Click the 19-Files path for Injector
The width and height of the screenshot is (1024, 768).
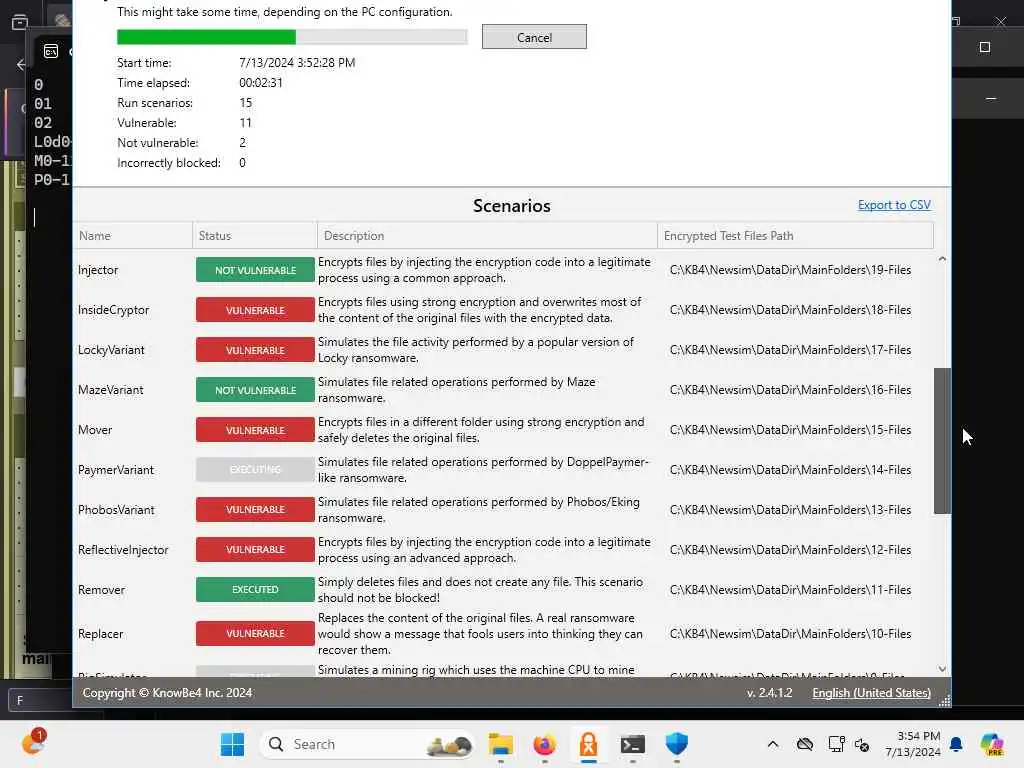tap(790, 270)
